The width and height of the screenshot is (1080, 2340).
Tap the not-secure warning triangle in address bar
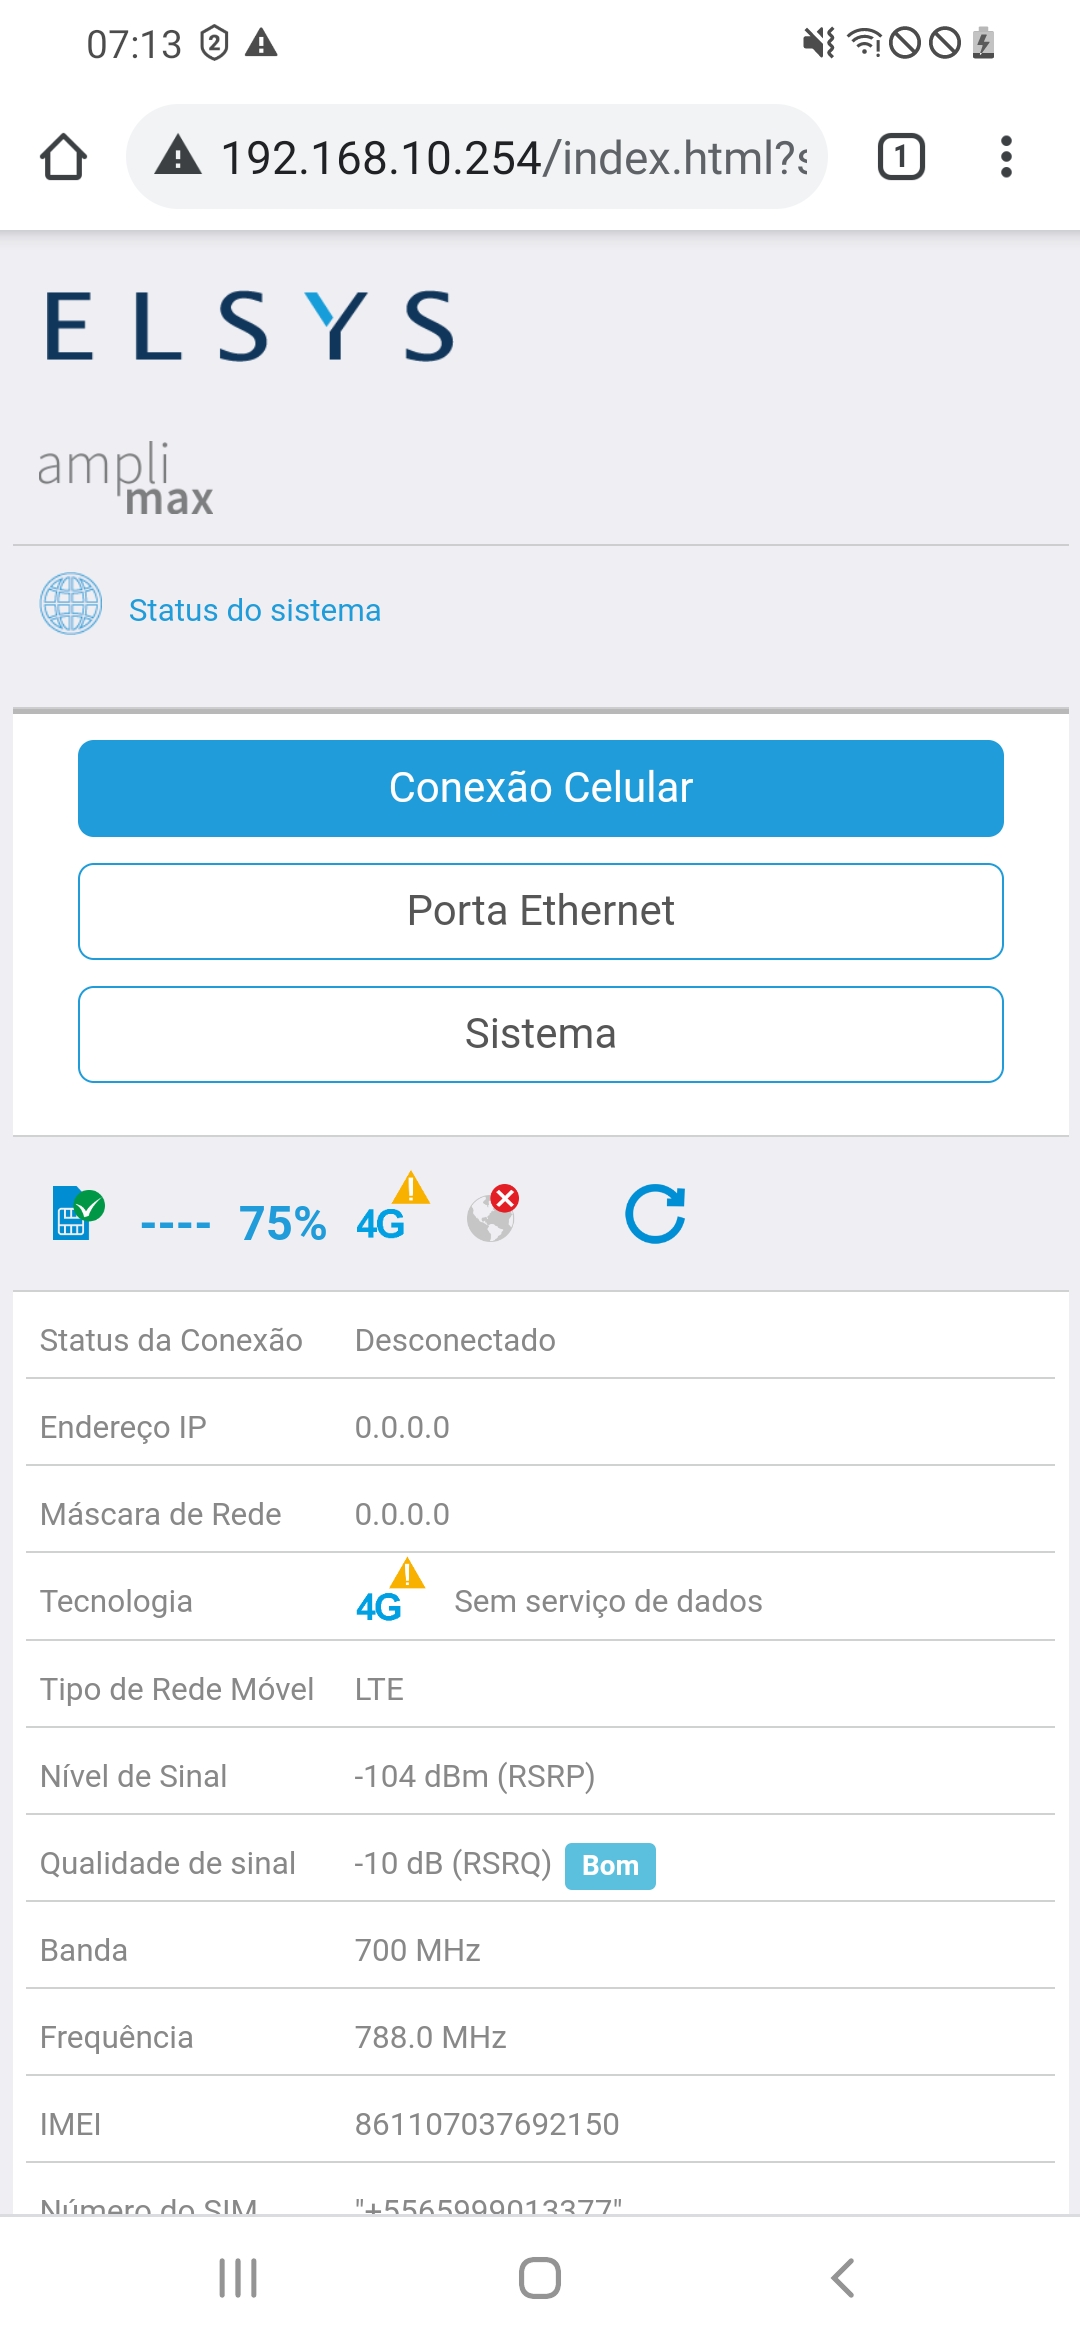pyautogui.click(x=178, y=157)
